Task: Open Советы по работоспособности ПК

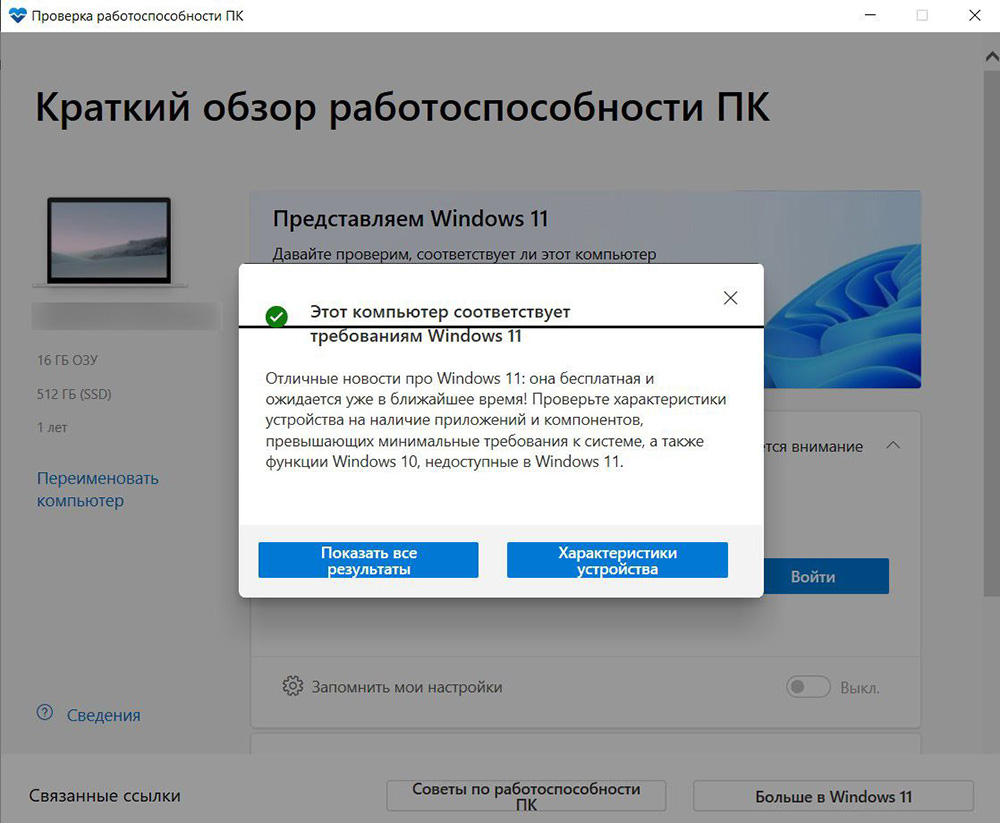Action: pyautogui.click(x=526, y=796)
